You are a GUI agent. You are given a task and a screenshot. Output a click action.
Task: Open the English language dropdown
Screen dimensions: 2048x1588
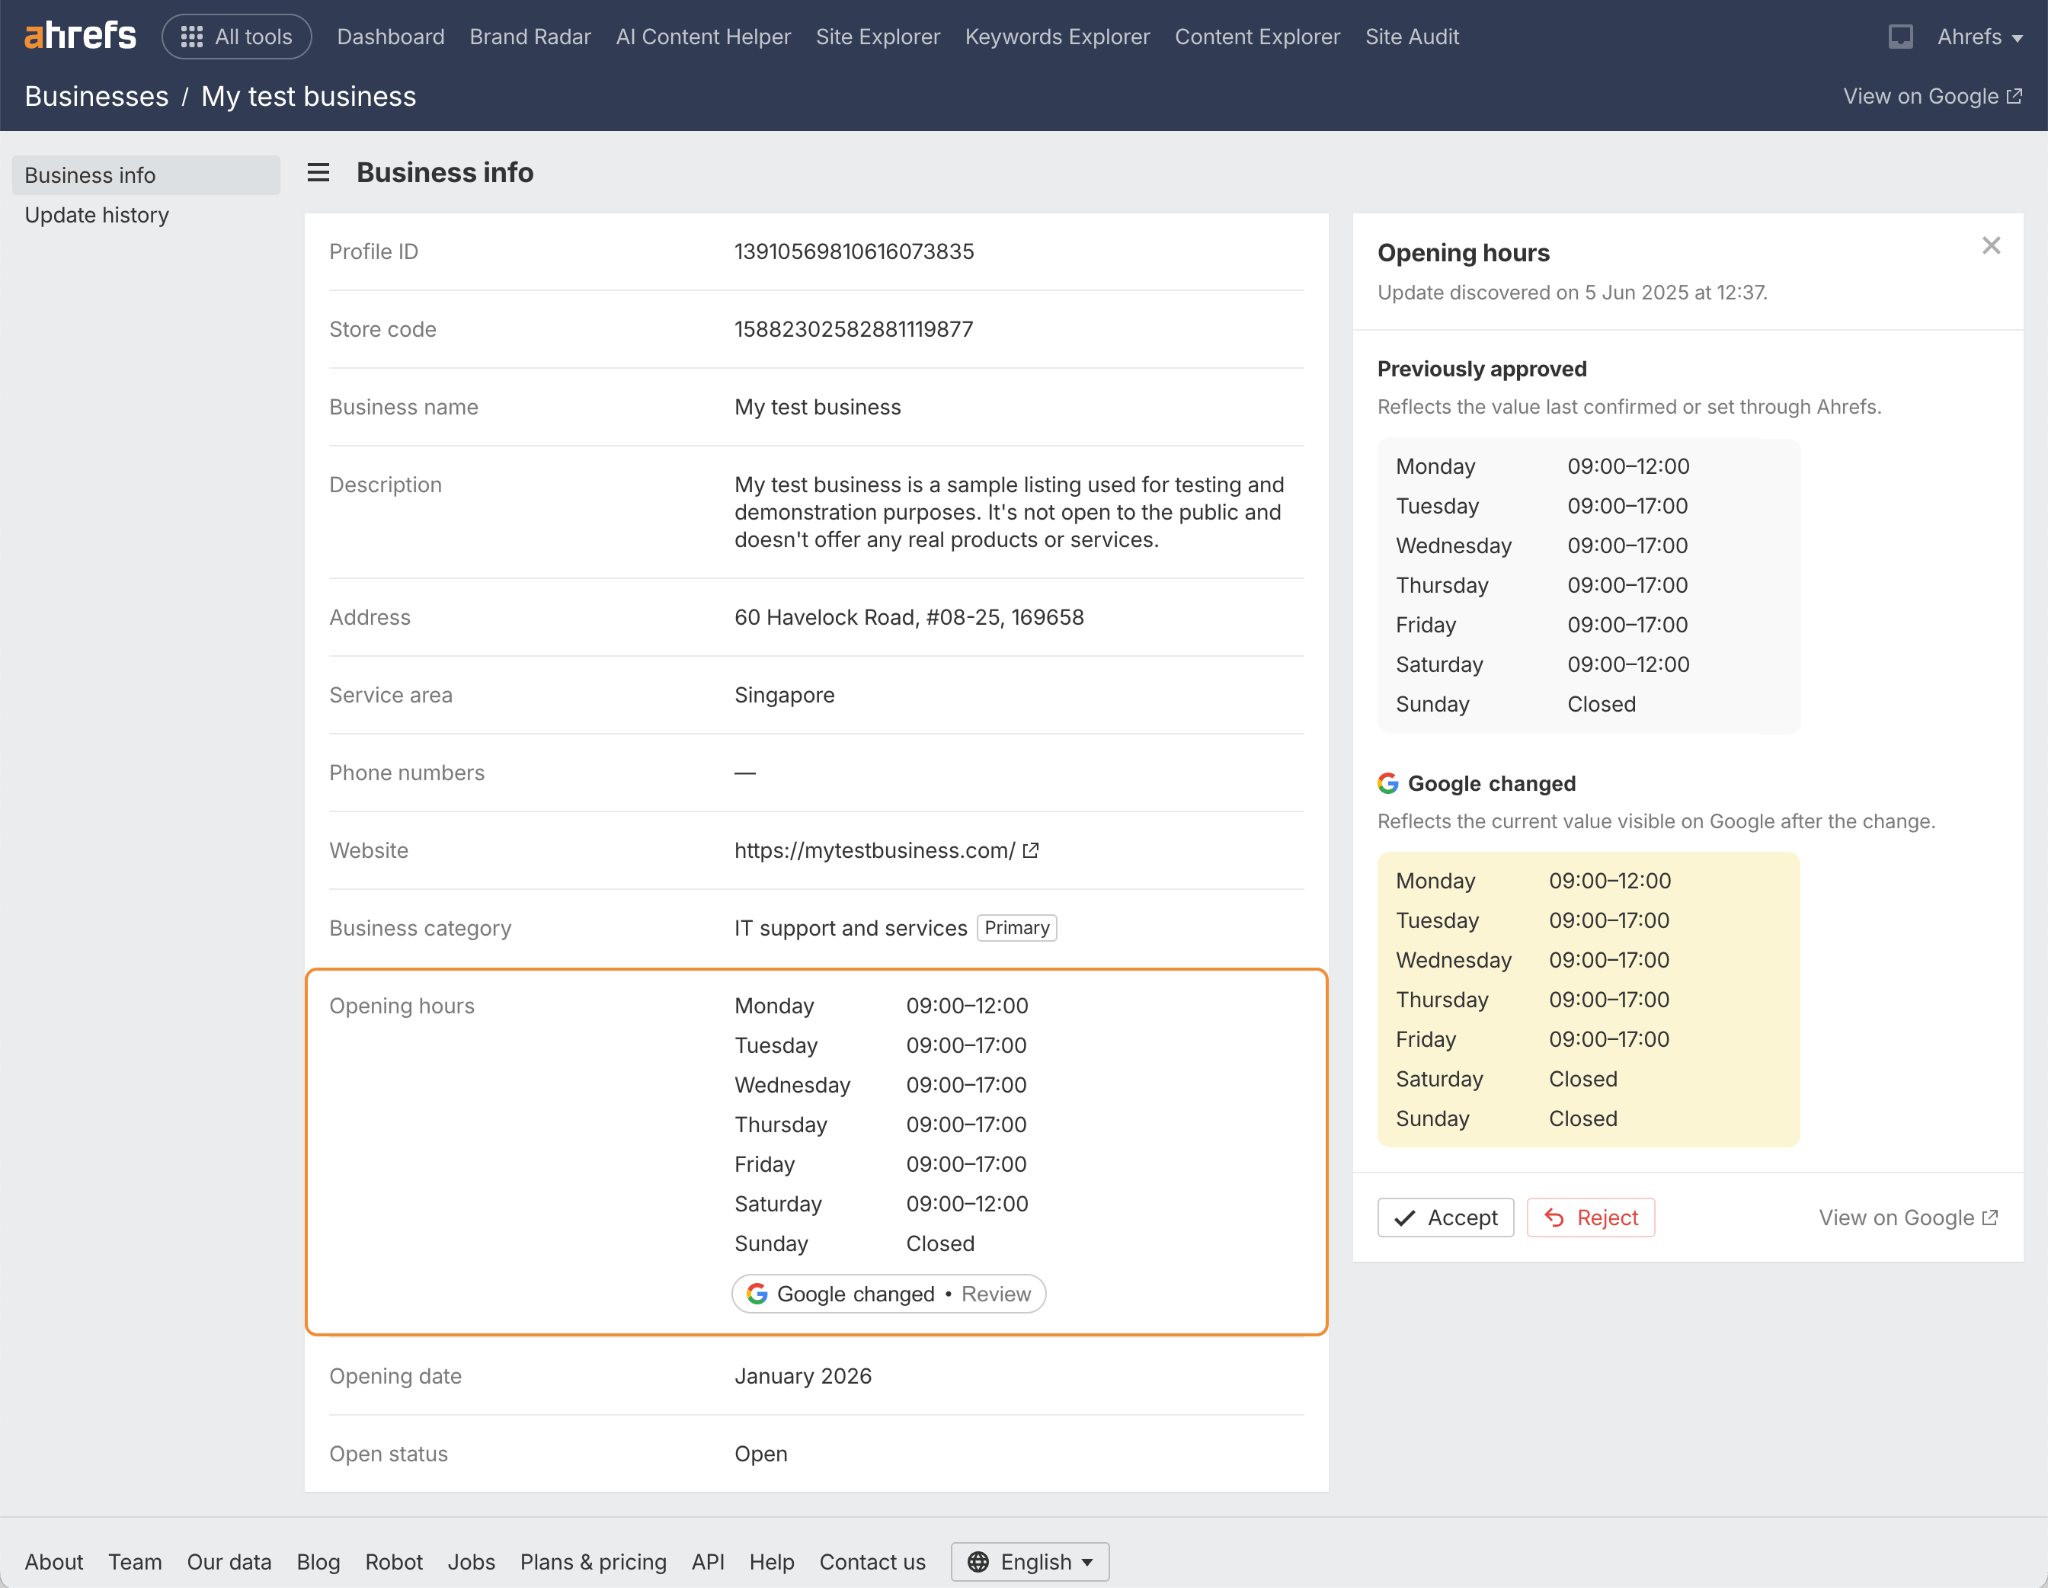click(1030, 1561)
